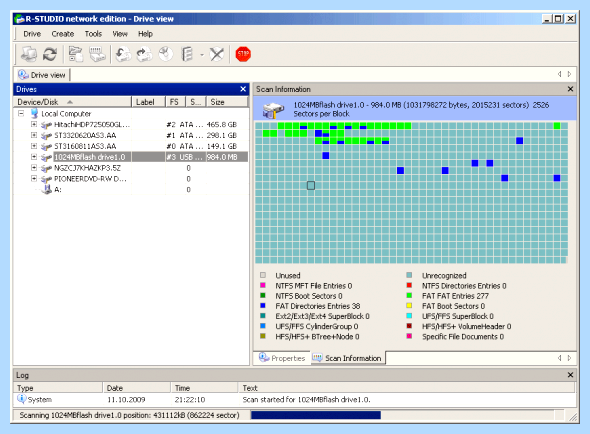
Task: Click the FAT FAT Entries green swatch
Action: [x=409, y=295]
